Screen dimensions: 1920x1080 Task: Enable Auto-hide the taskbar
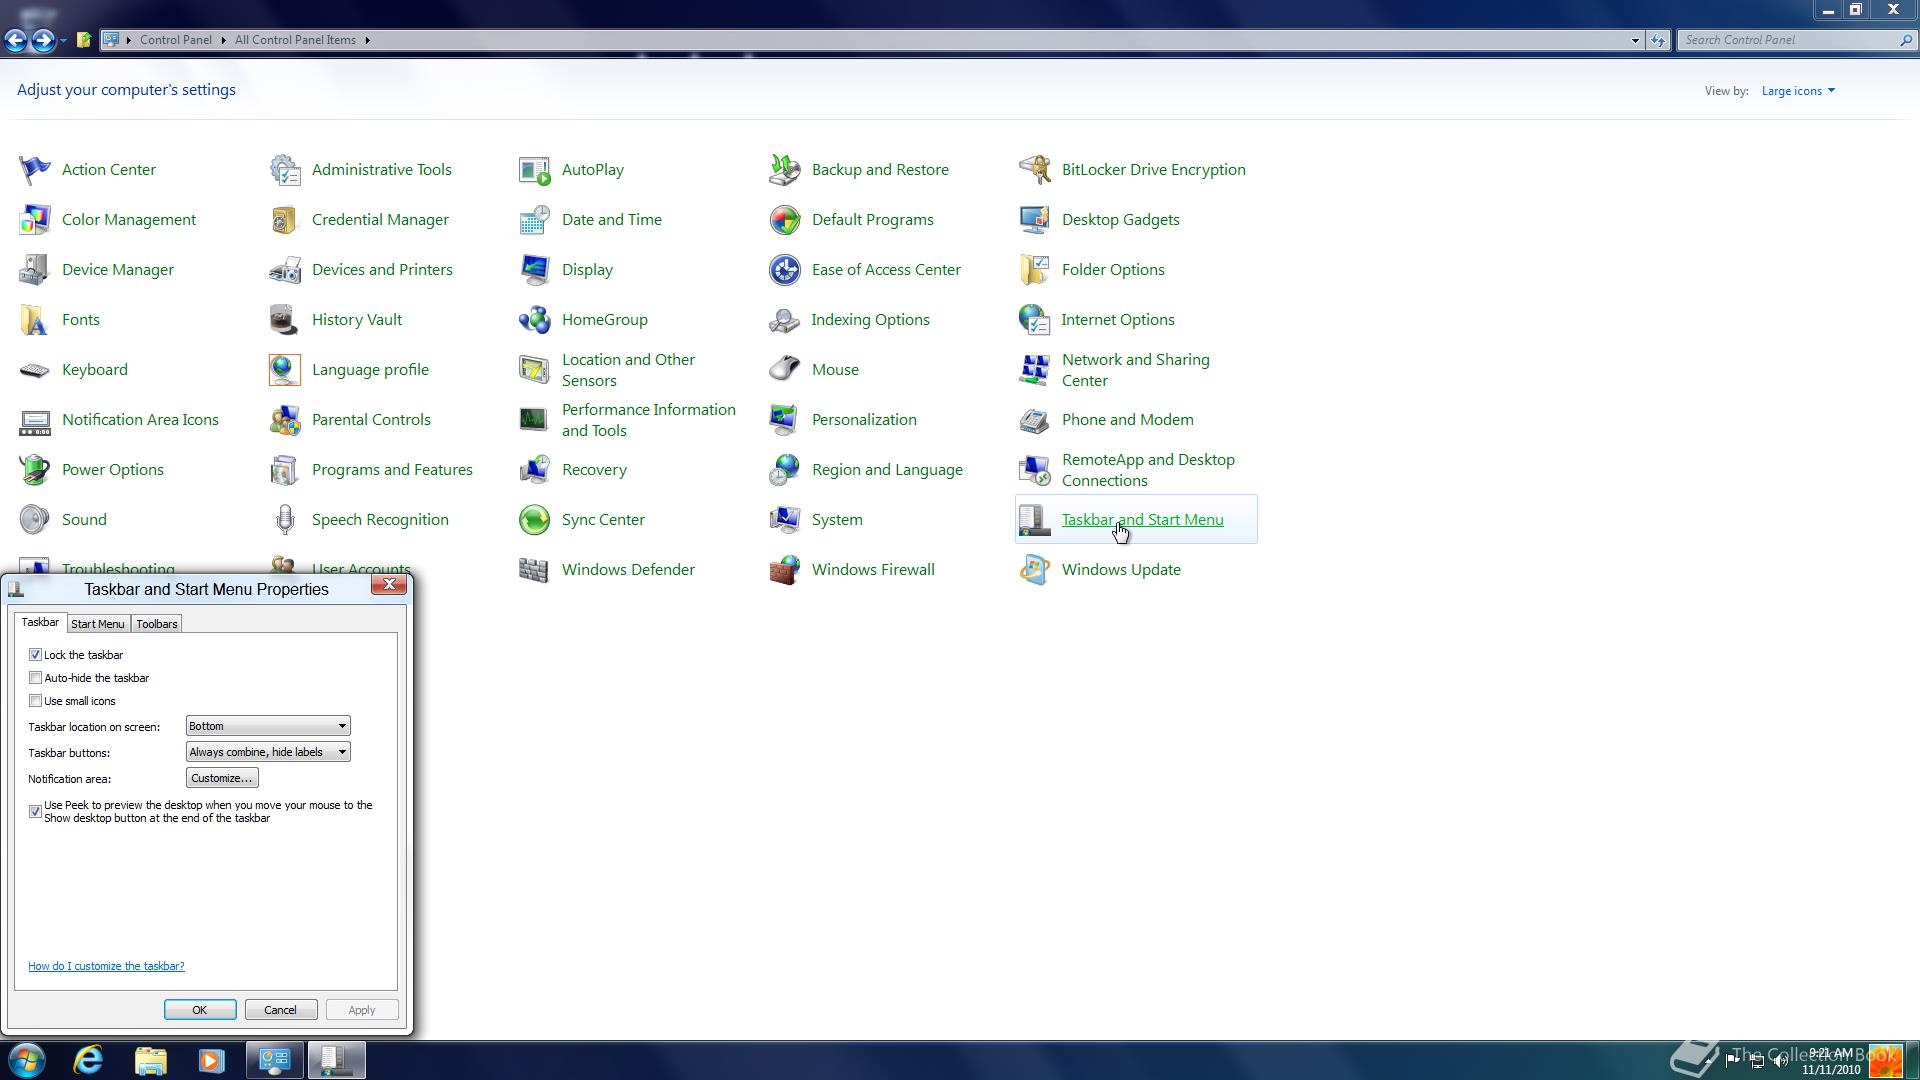(36, 678)
